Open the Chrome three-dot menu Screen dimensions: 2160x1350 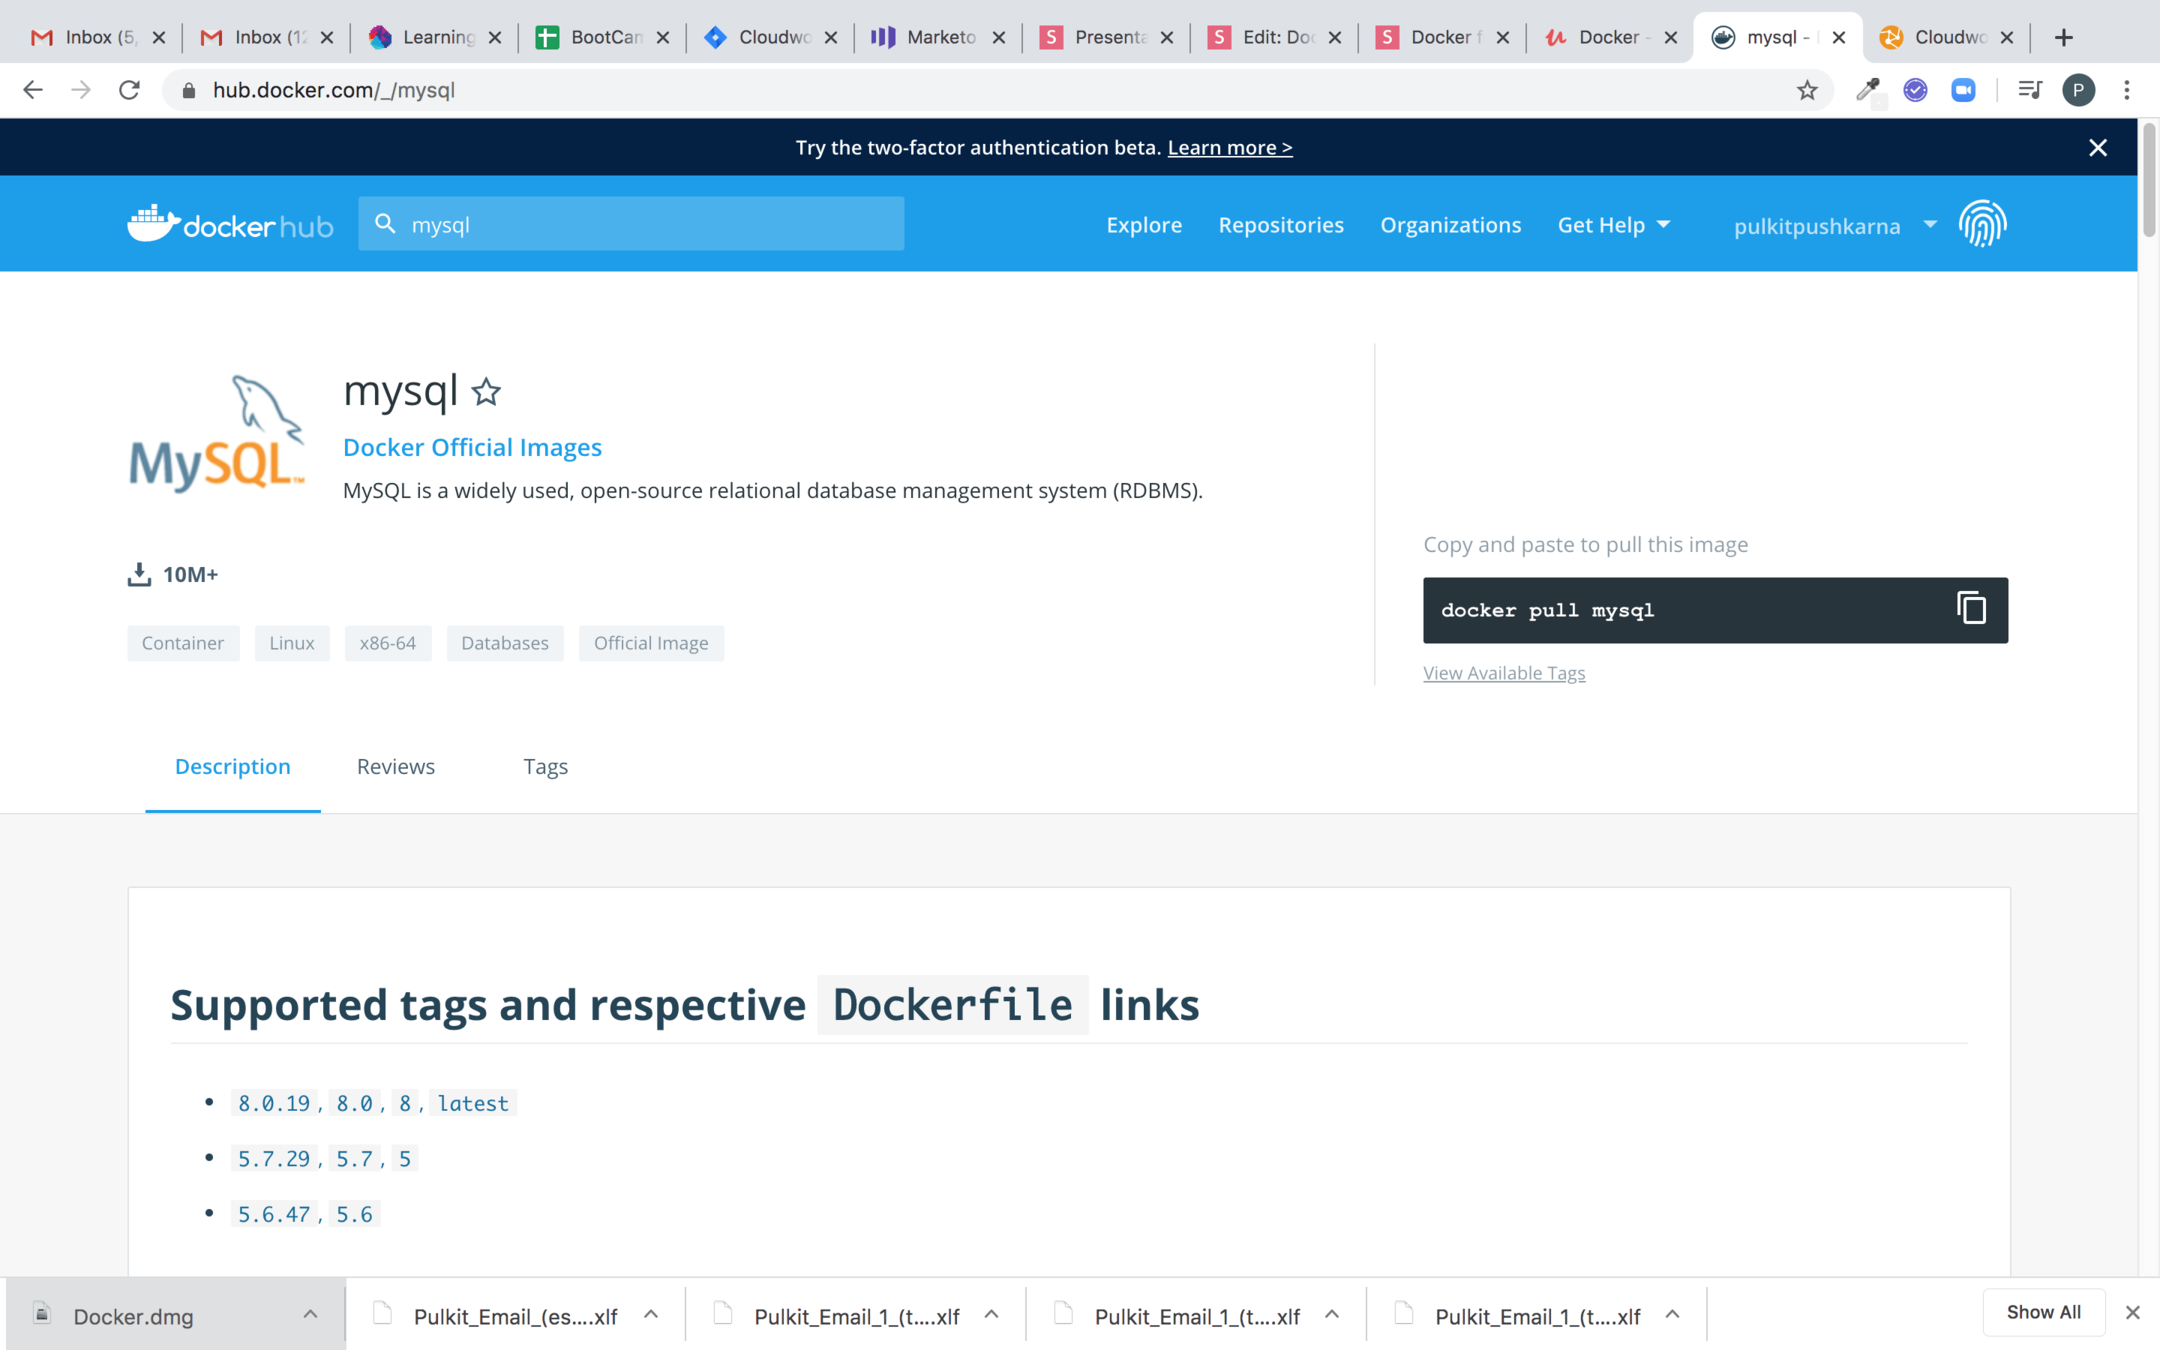tap(2126, 90)
